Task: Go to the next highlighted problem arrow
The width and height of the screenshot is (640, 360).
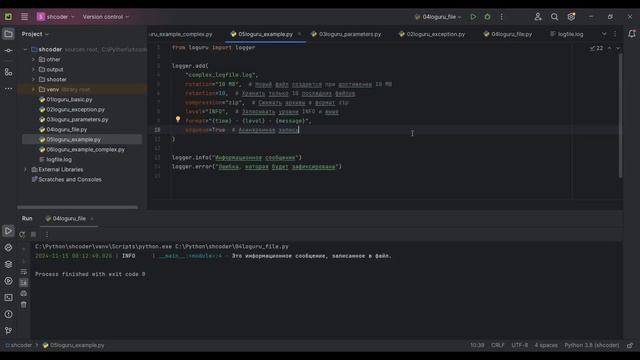Action: click(x=618, y=48)
